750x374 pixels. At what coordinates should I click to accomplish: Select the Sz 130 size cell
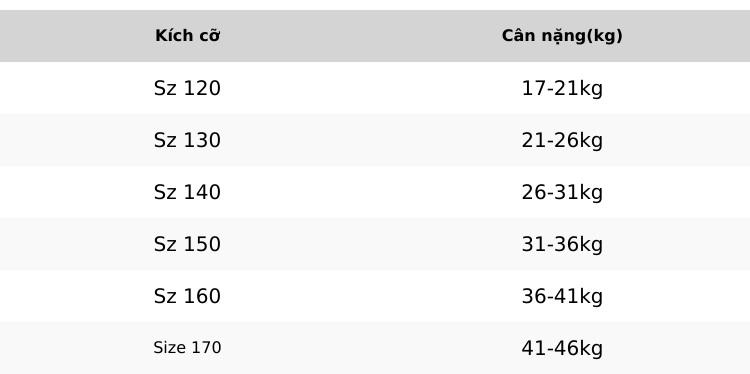[188, 140]
